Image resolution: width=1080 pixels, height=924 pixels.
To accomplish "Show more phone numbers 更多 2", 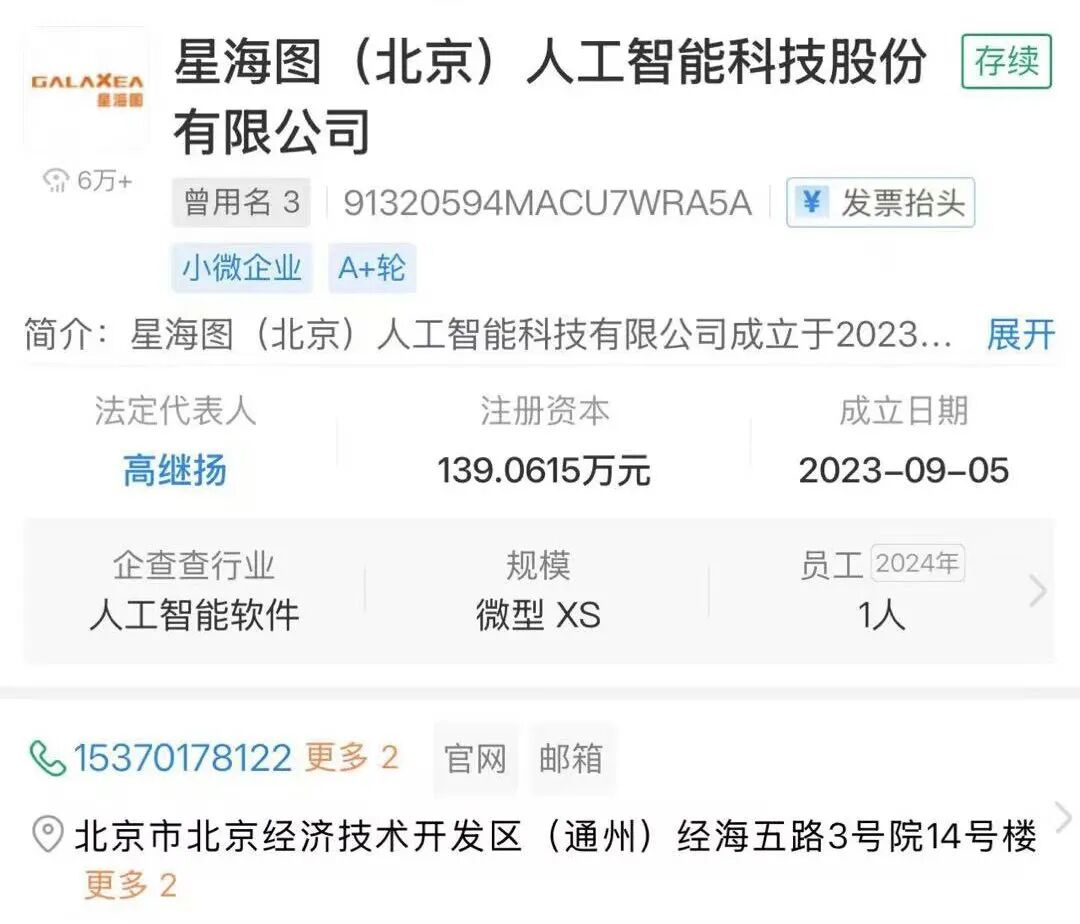I will pos(352,757).
